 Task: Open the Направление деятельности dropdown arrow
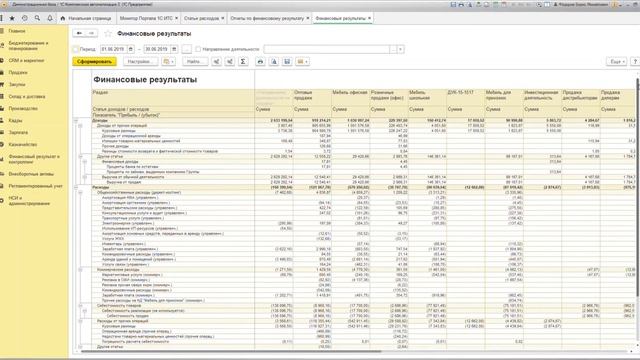coord(401,49)
